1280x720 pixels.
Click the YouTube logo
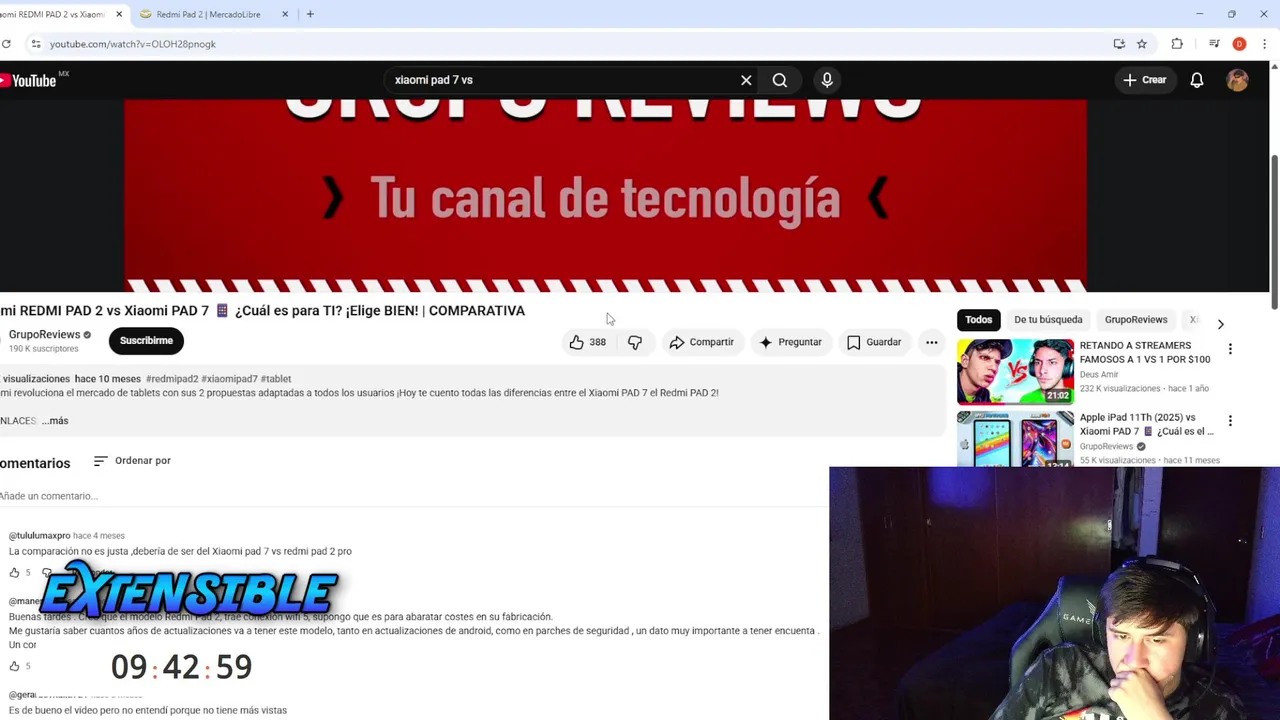point(30,80)
